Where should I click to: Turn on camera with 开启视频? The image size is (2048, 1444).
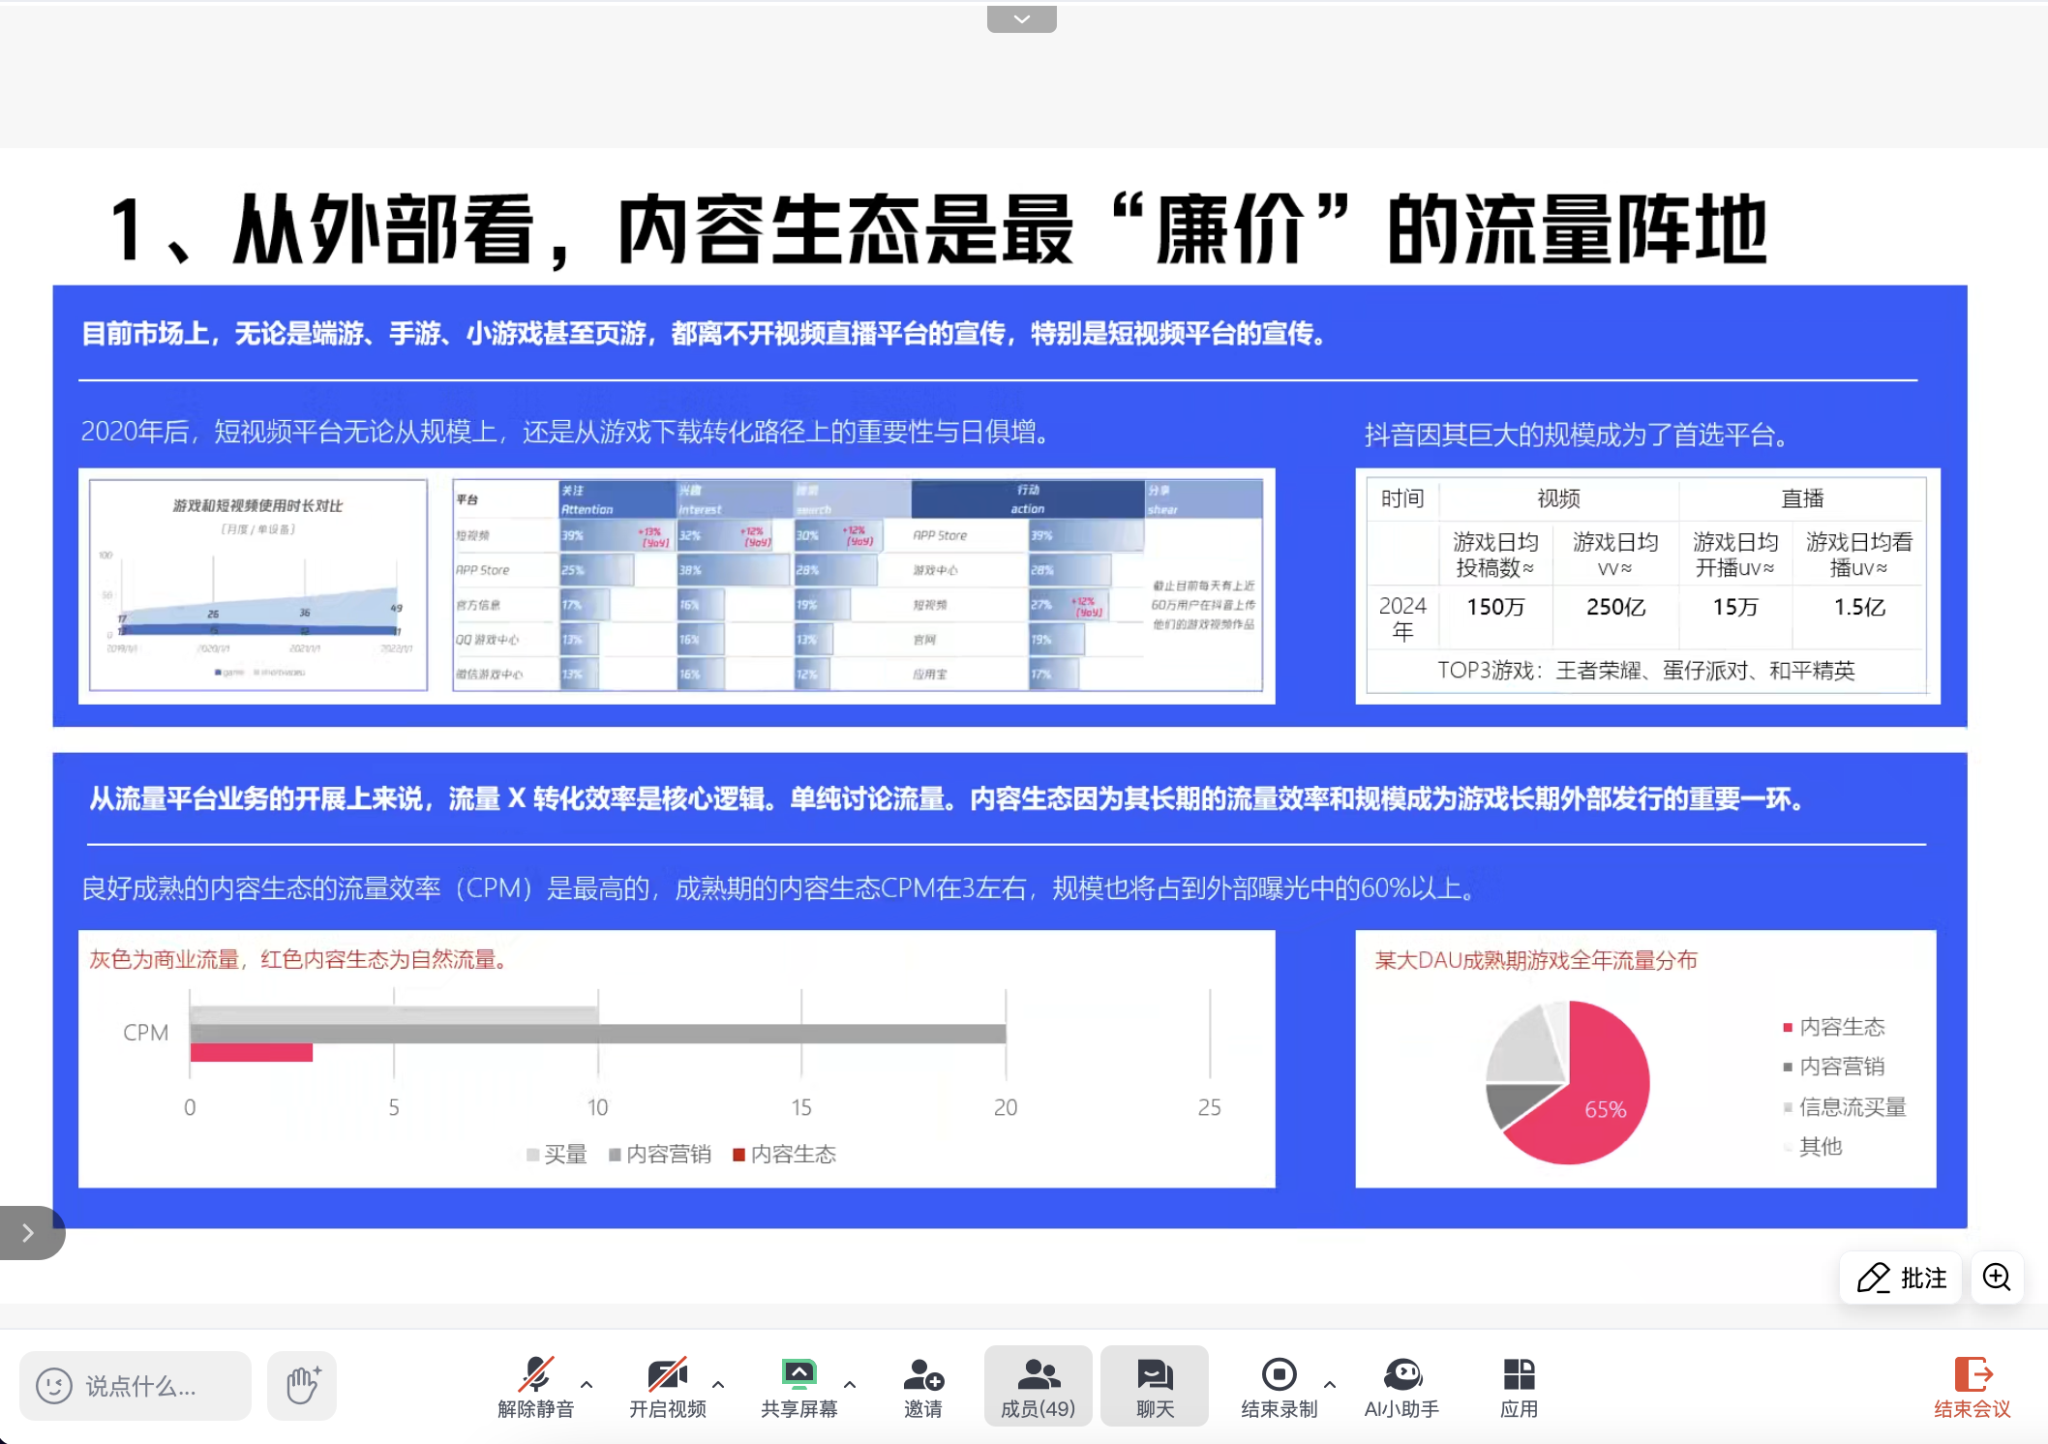667,1376
